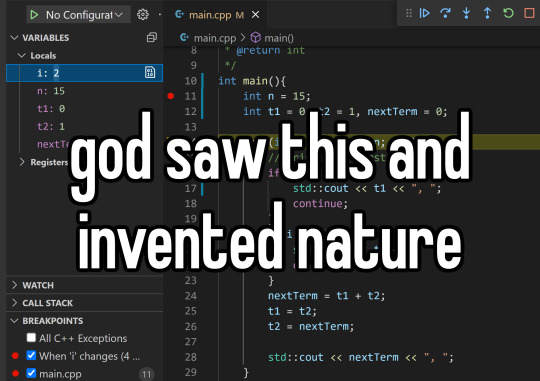
Task: Step over the current line
Action: (x=445, y=13)
